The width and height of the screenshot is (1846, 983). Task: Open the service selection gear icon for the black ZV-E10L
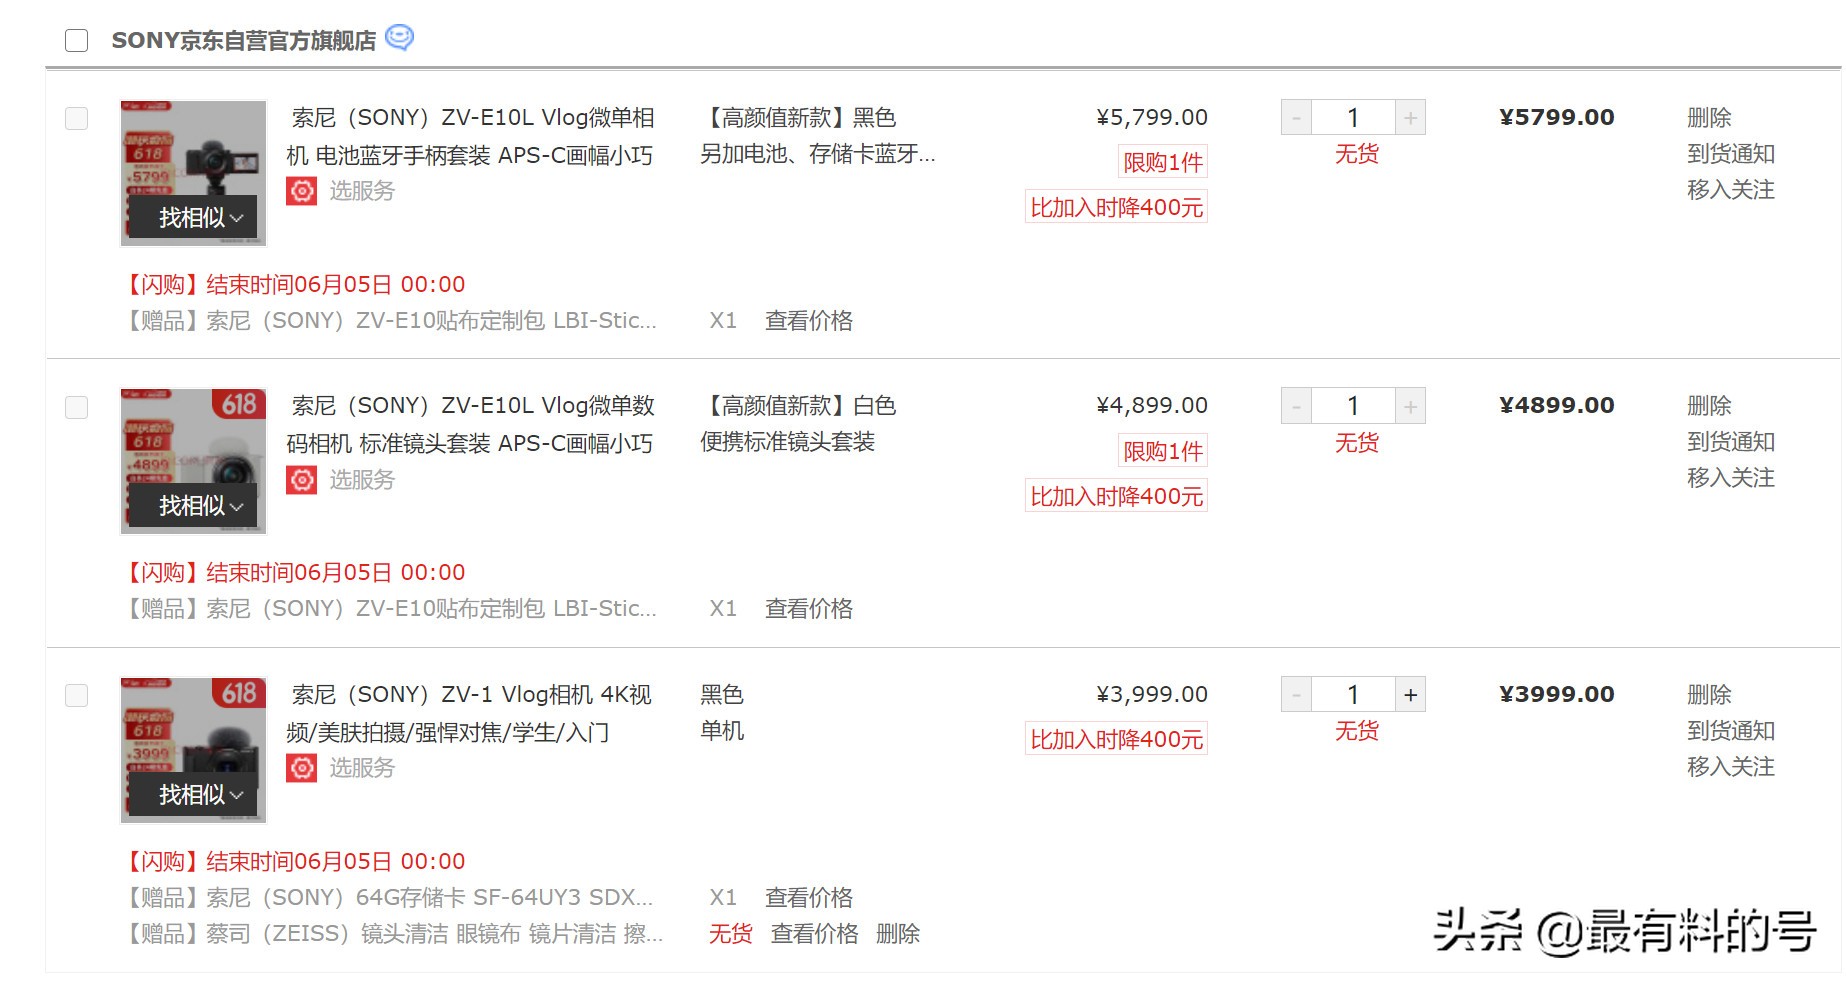(301, 190)
